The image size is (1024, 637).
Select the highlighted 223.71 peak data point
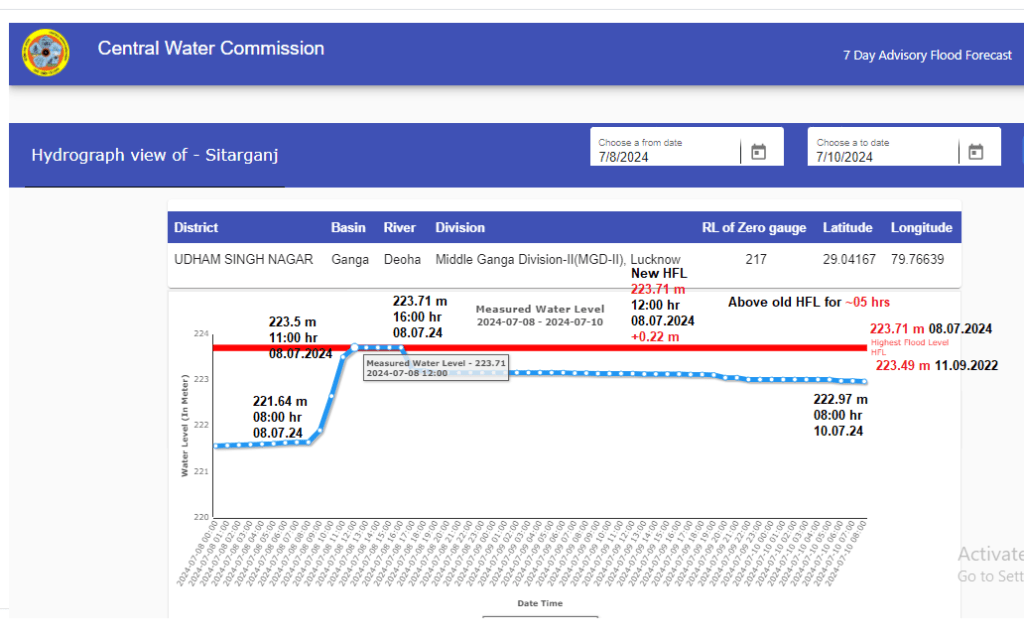pyautogui.click(x=355, y=348)
